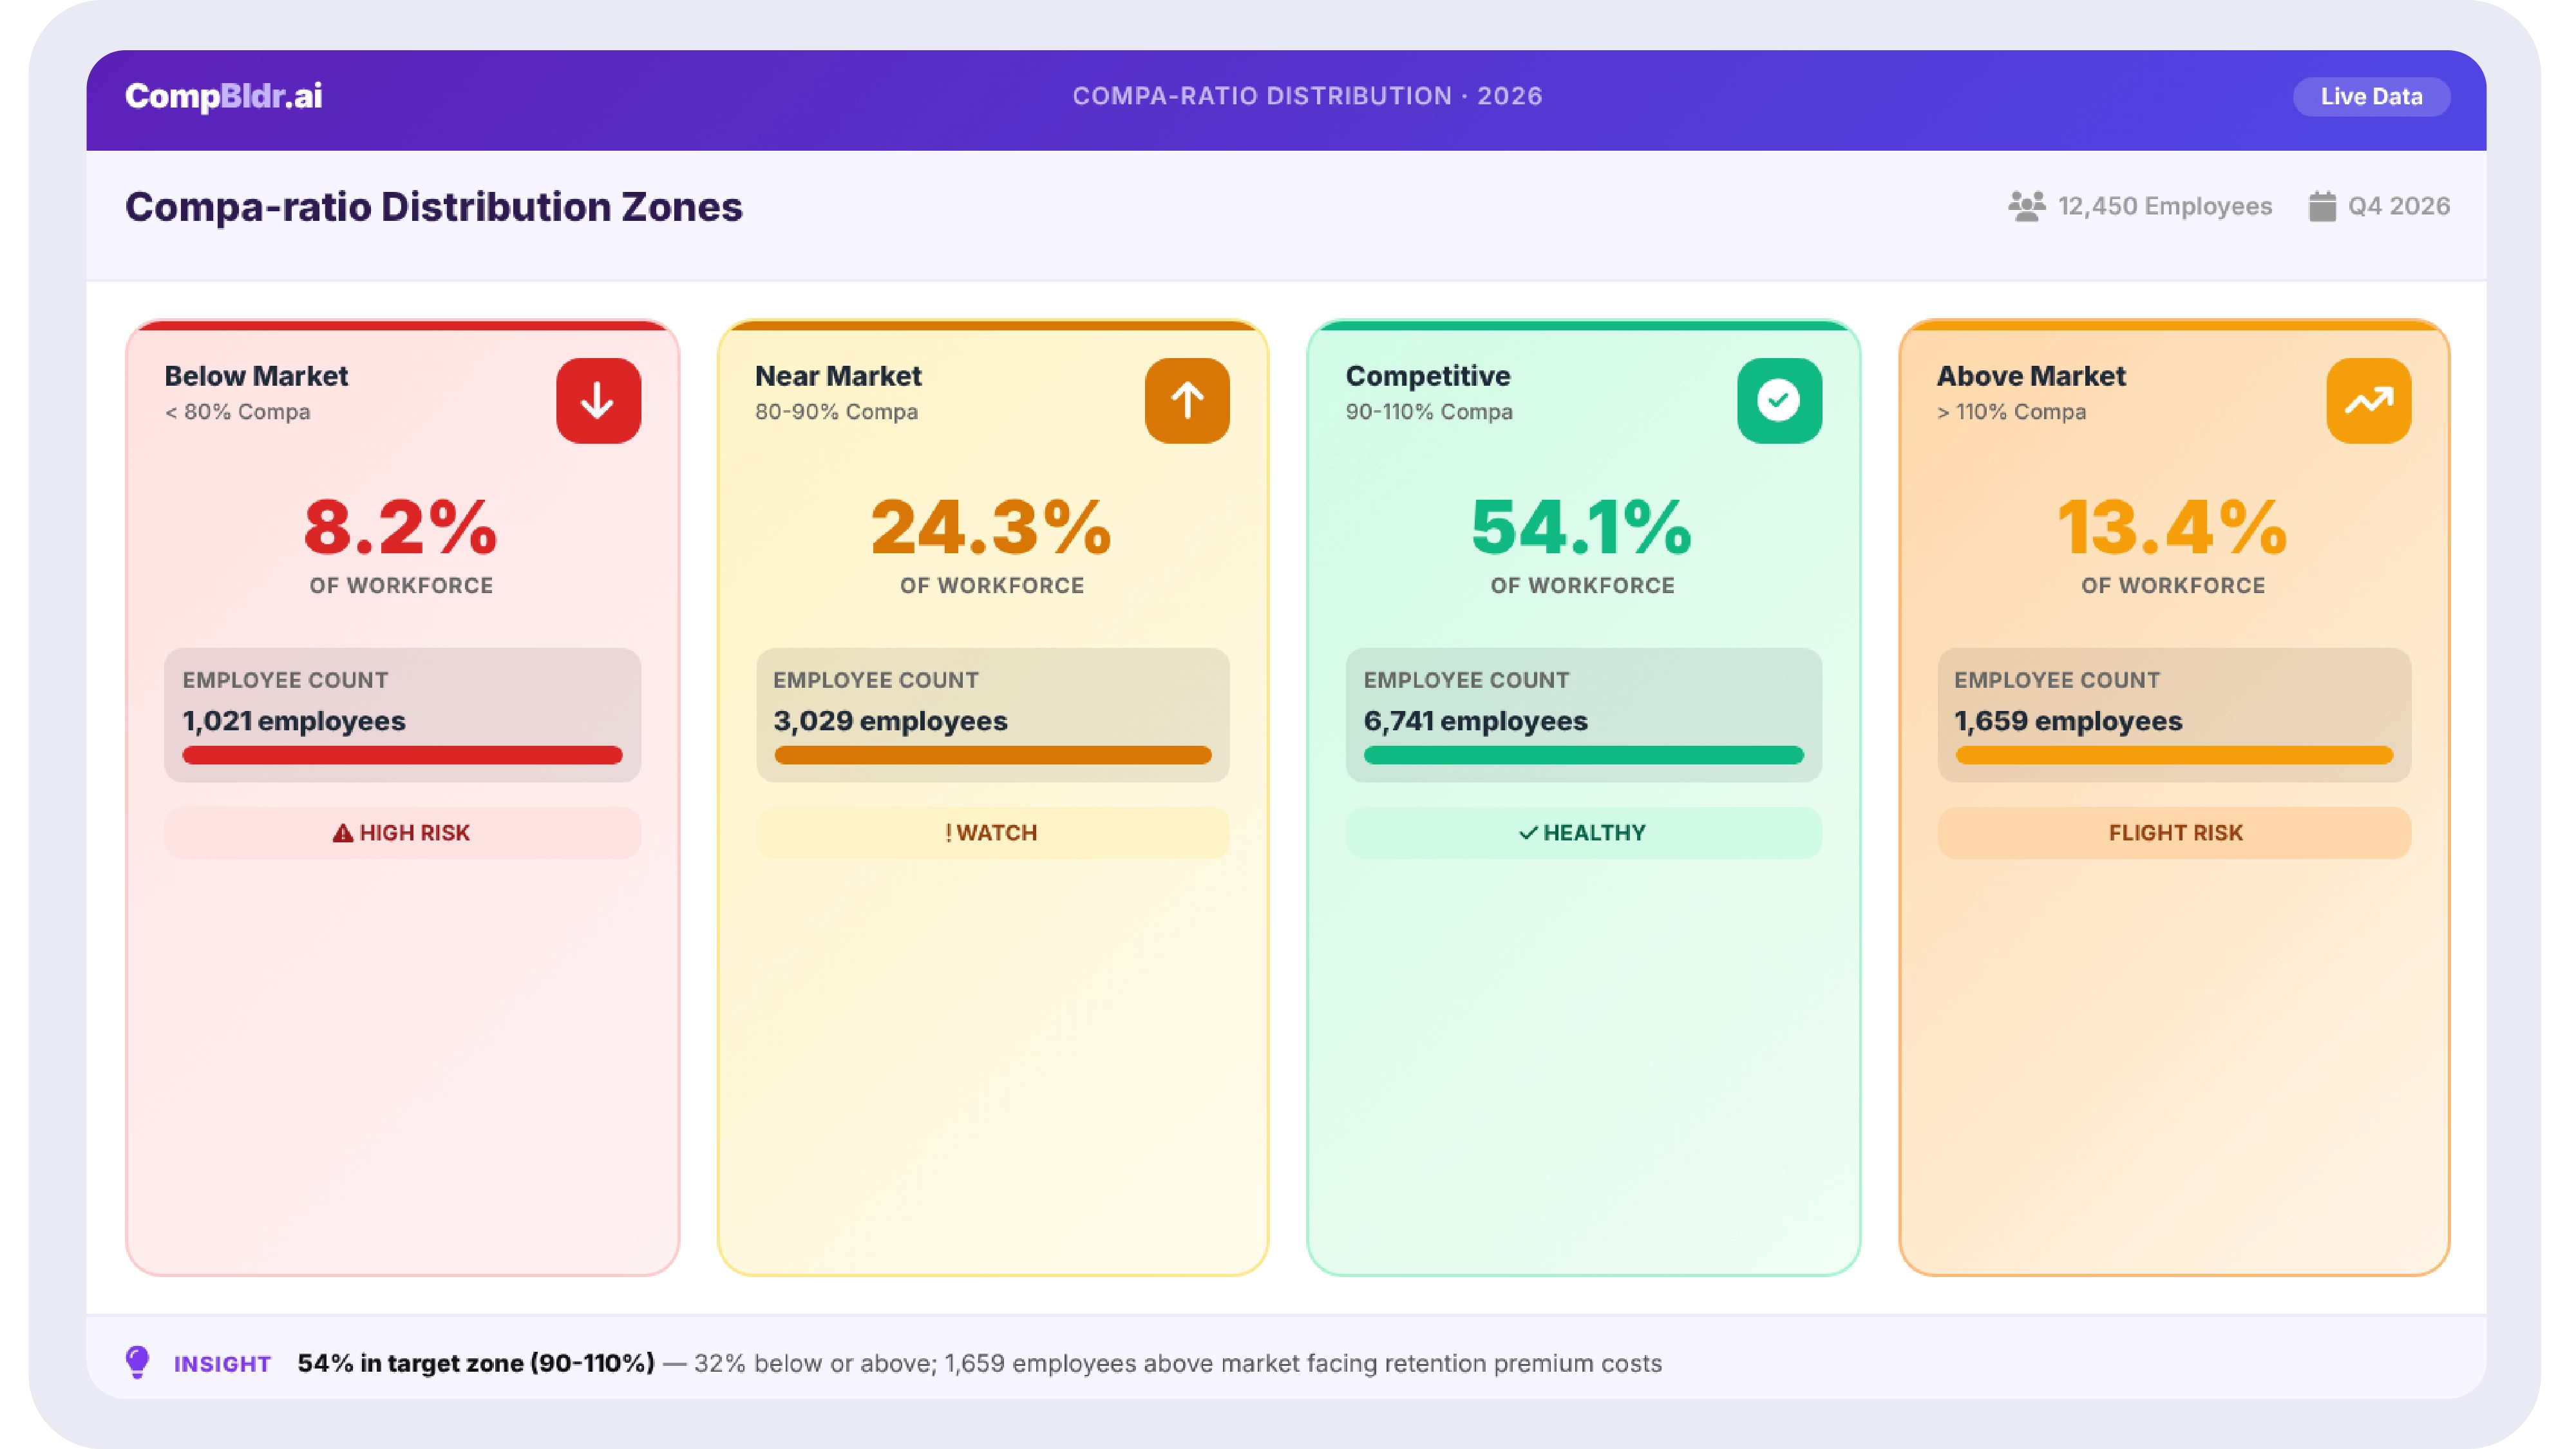Click the warning triangle in HIGH RISK
This screenshot has width=2576, height=1449.
[x=342, y=833]
